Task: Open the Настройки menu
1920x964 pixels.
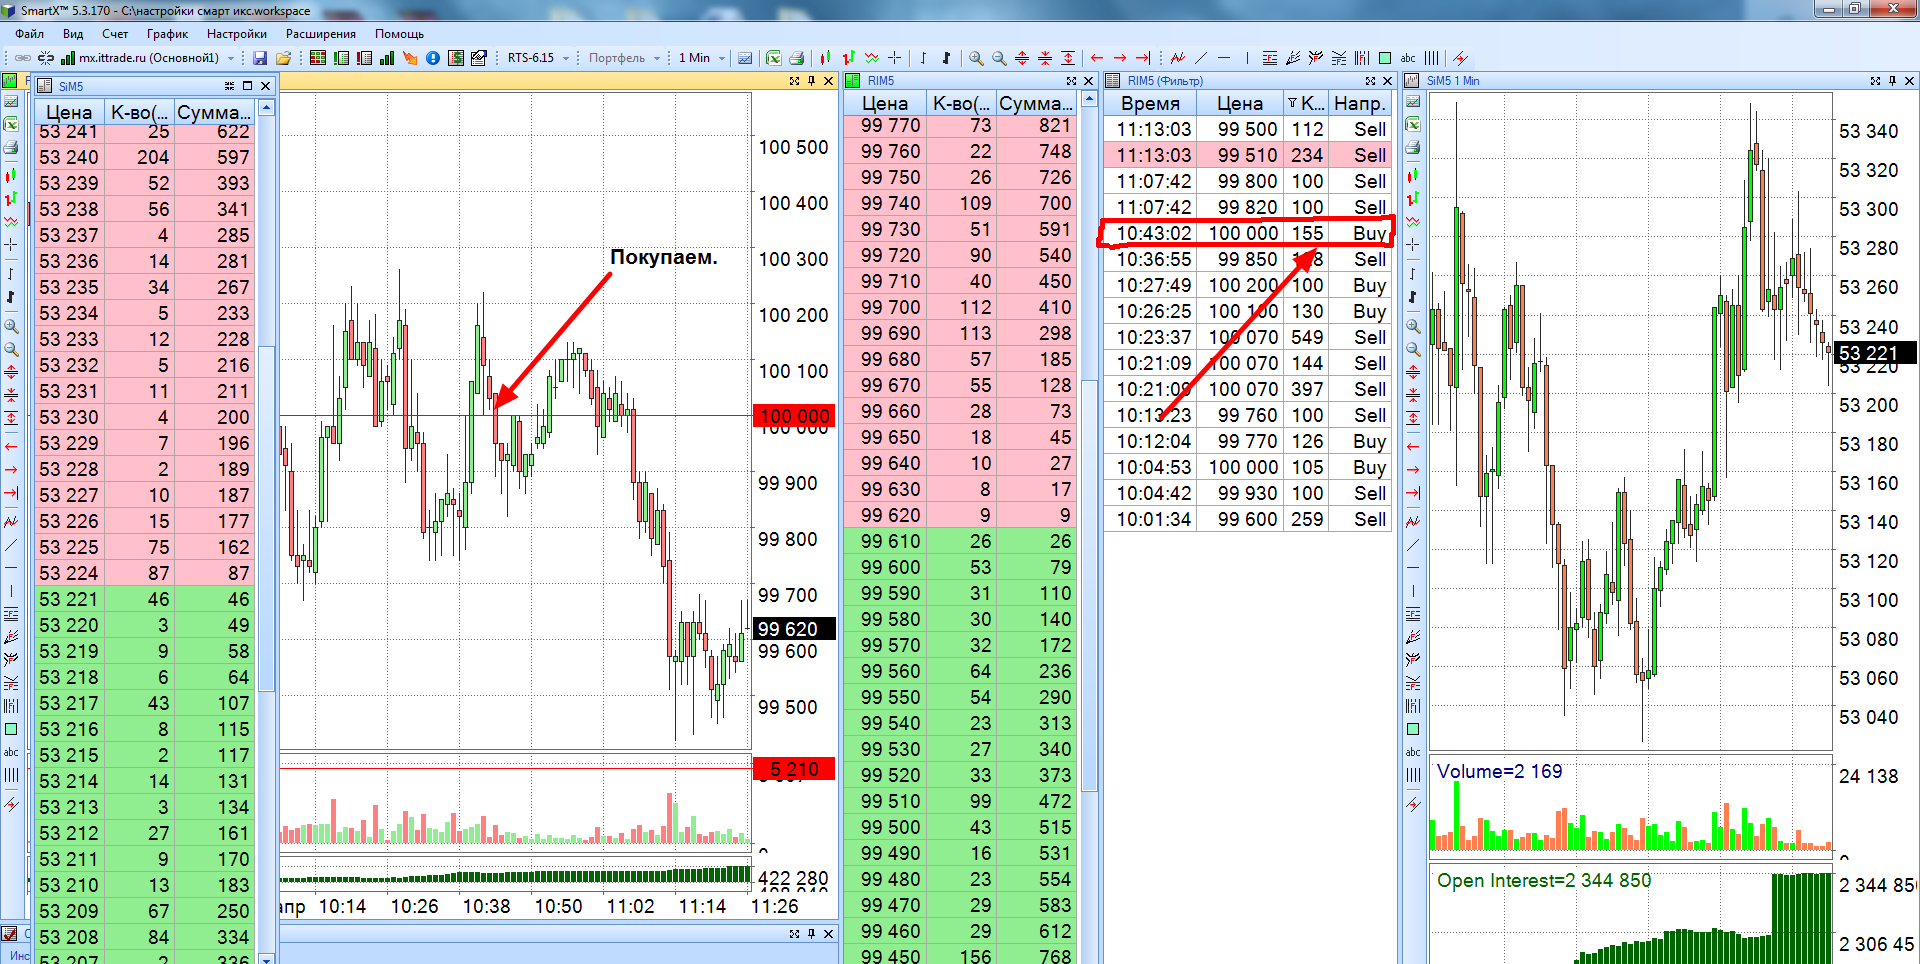Action: click(237, 33)
